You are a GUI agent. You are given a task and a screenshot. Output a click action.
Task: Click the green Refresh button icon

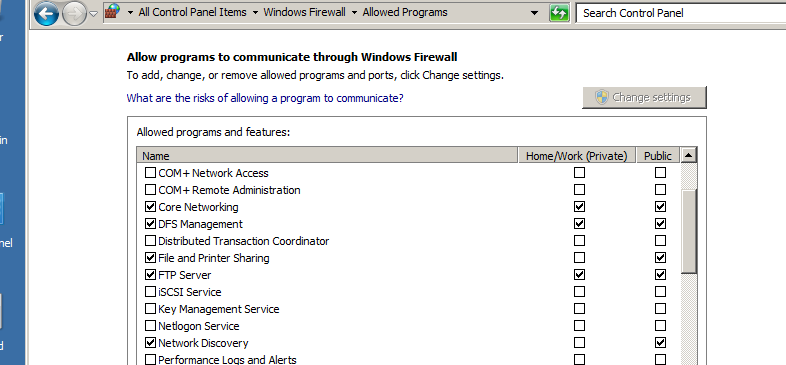(x=559, y=13)
